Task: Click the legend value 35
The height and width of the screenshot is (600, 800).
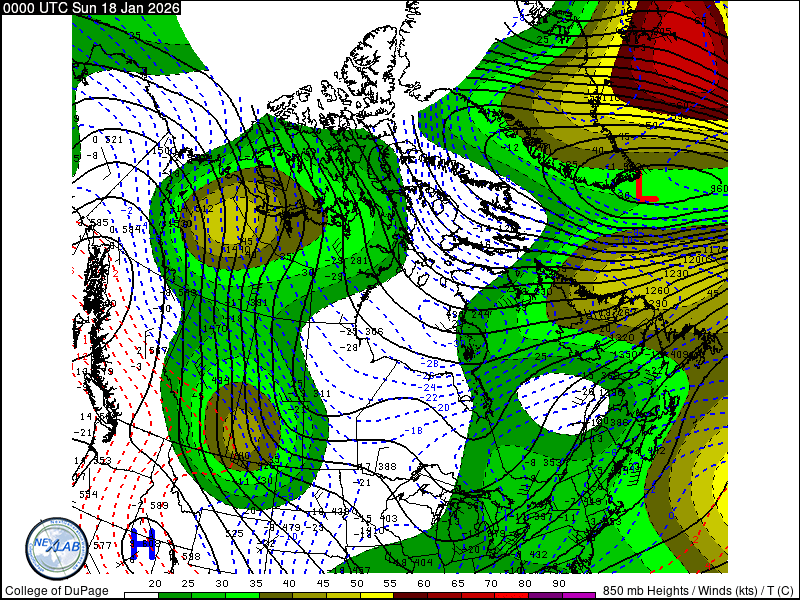Action: [256, 583]
